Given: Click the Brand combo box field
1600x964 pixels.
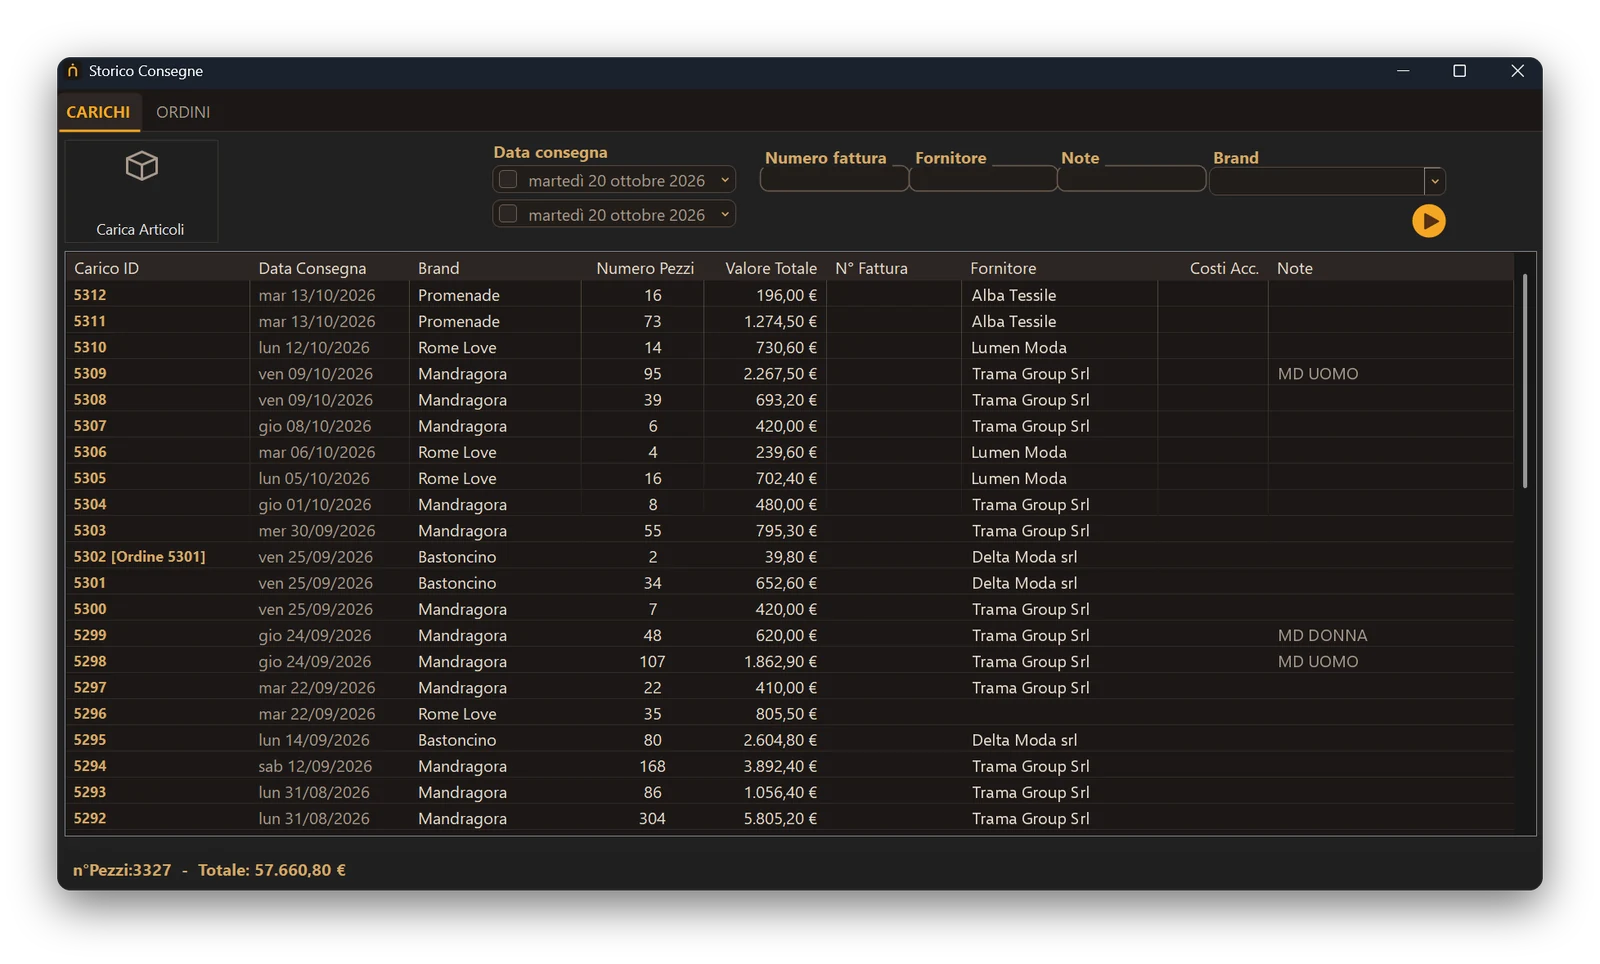Looking at the screenshot, I should tap(1316, 181).
